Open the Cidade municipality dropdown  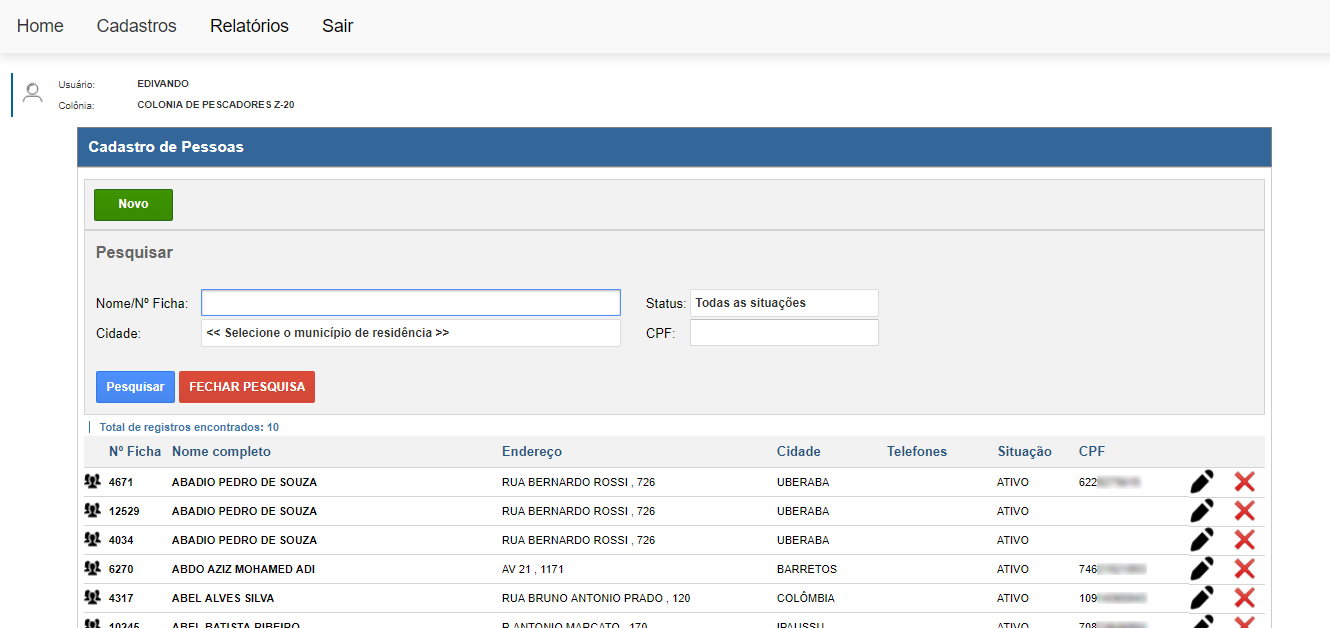[x=410, y=333]
